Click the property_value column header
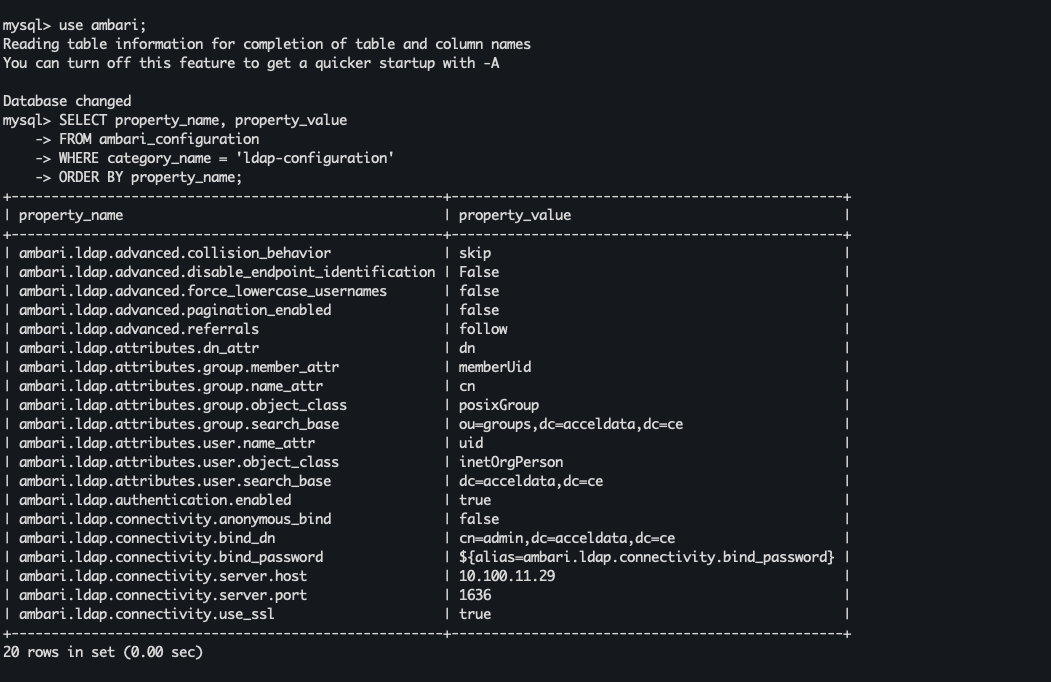This screenshot has height=682, width=1051. 515,215
